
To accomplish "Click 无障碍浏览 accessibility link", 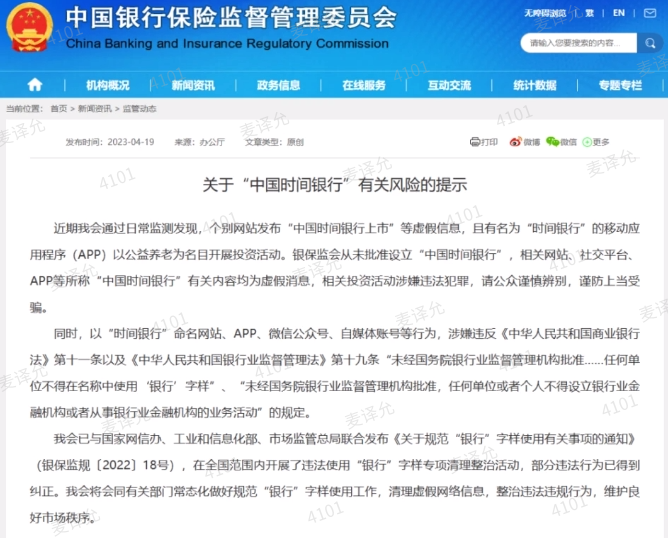I will point(545,13).
